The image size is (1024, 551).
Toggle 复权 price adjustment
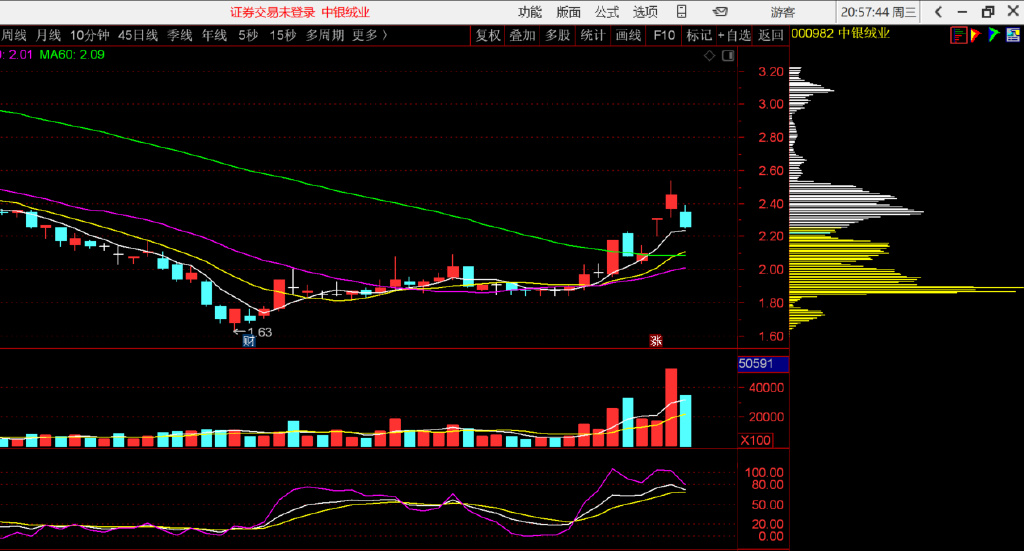coord(488,35)
